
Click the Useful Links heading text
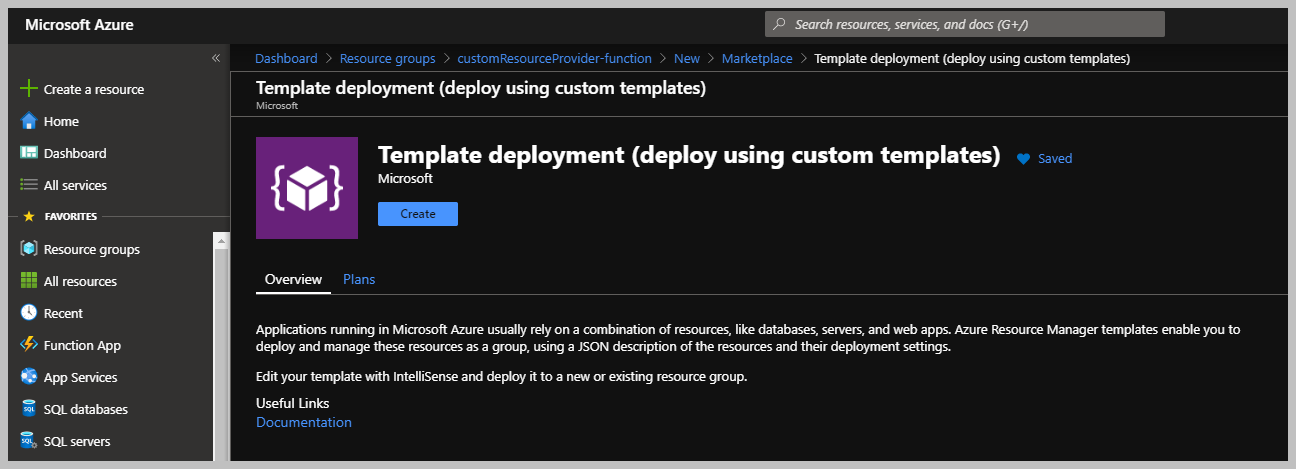(x=292, y=403)
